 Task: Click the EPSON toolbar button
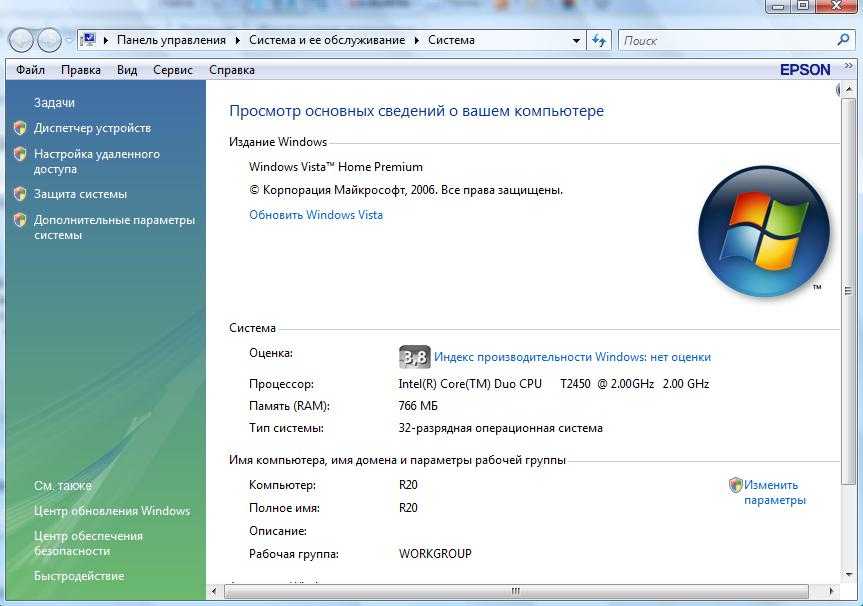pyautogui.click(x=805, y=70)
